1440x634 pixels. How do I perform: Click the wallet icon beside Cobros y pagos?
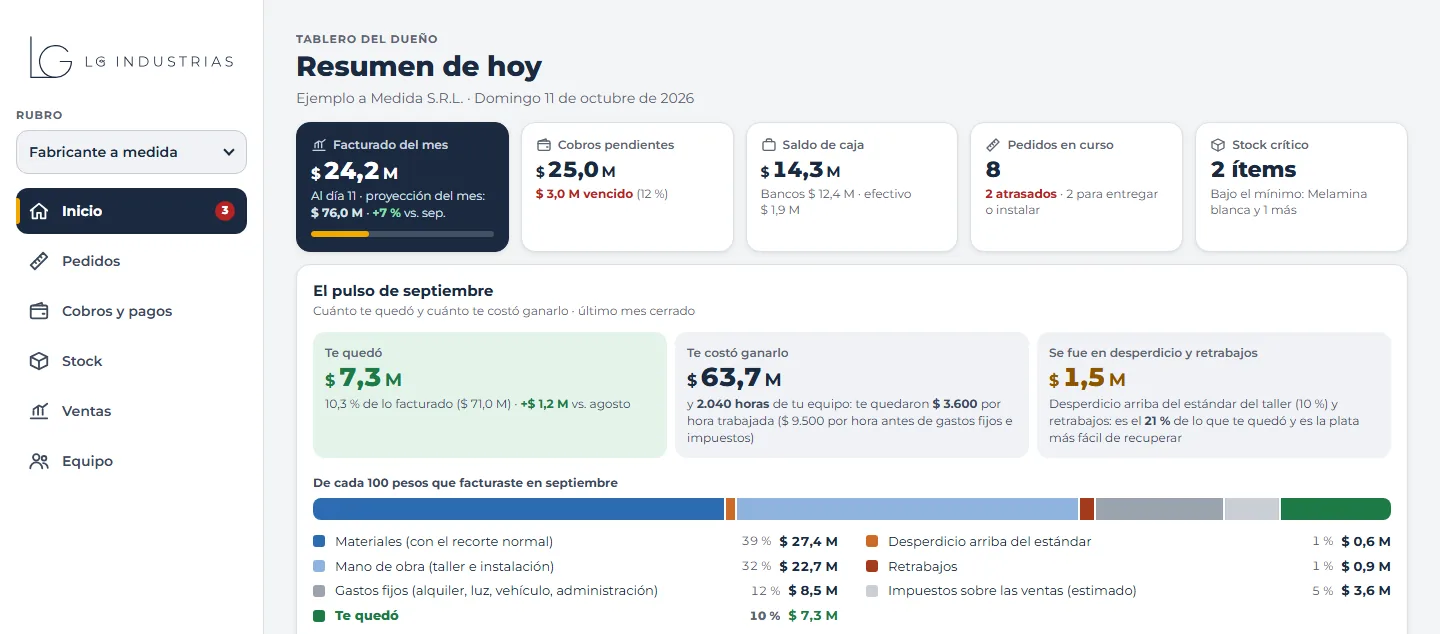[39, 311]
